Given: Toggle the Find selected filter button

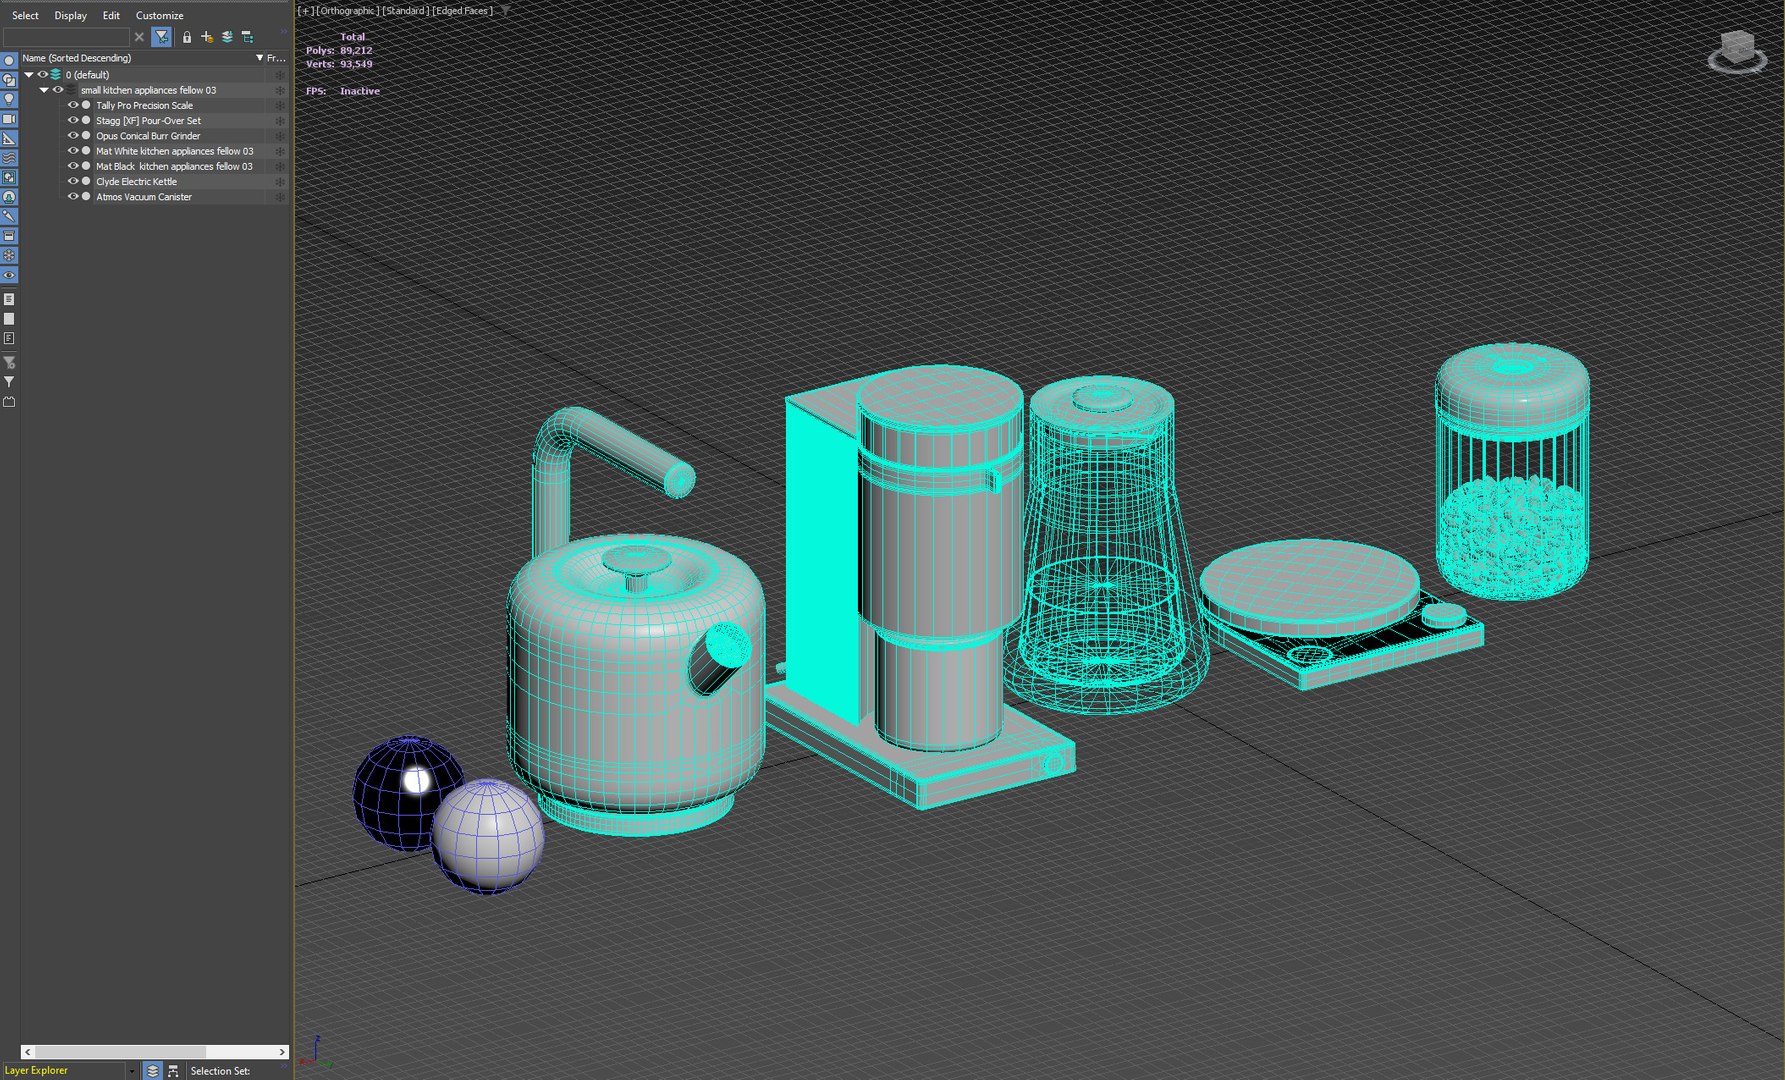Looking at the screenshot, I should click(x=161, y=37).
